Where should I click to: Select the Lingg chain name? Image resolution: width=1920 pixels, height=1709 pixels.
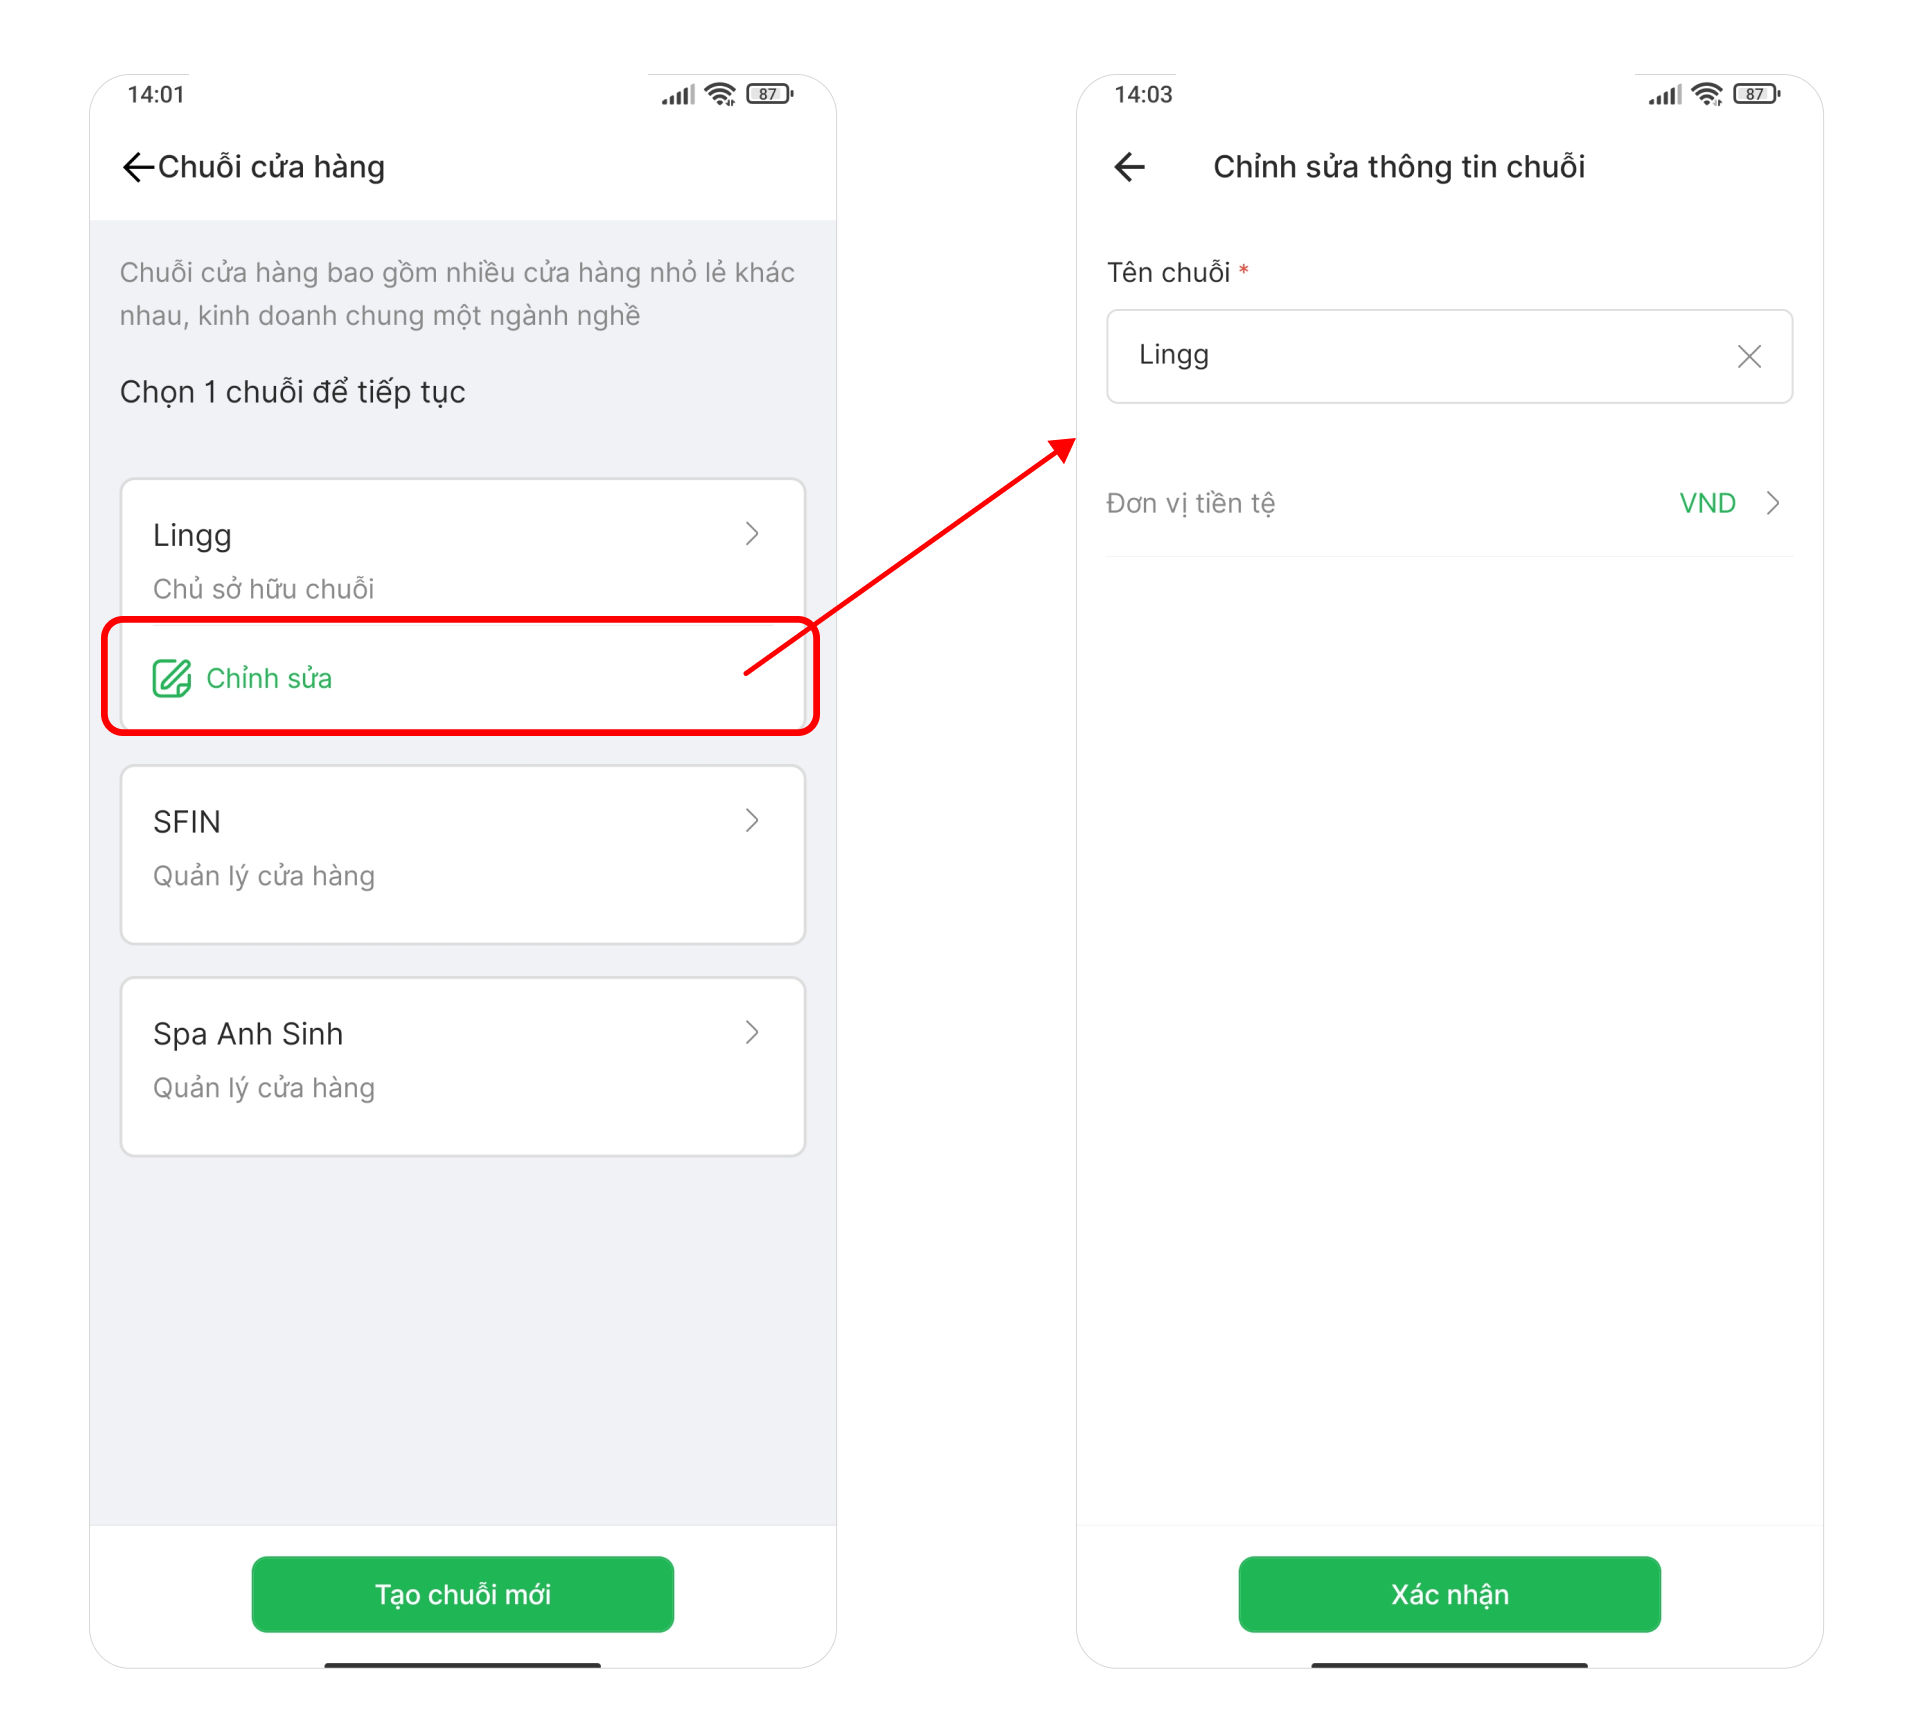[192, 536]
